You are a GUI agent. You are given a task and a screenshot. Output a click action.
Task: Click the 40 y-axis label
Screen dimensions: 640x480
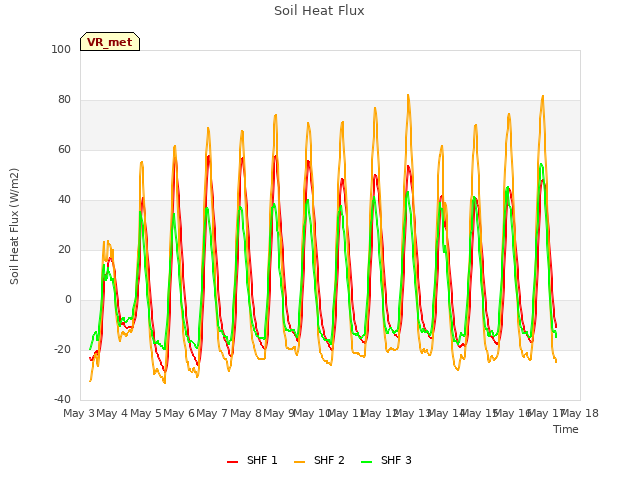pos(64,200)
